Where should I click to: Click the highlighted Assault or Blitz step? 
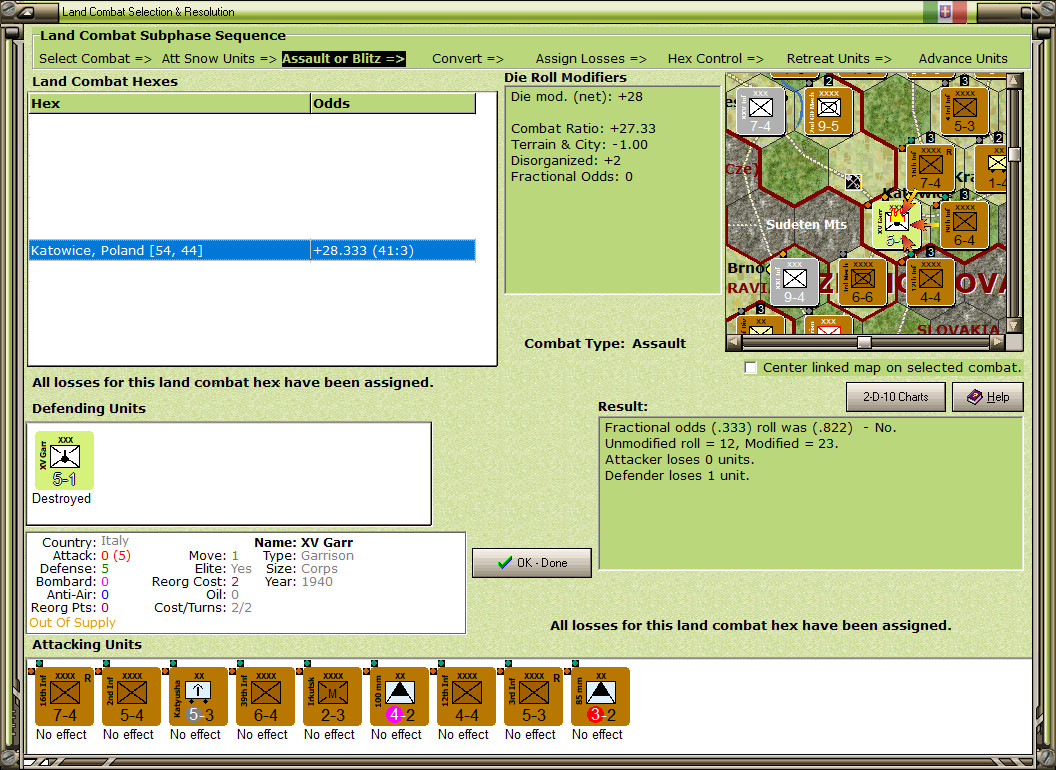pos(343,59)
